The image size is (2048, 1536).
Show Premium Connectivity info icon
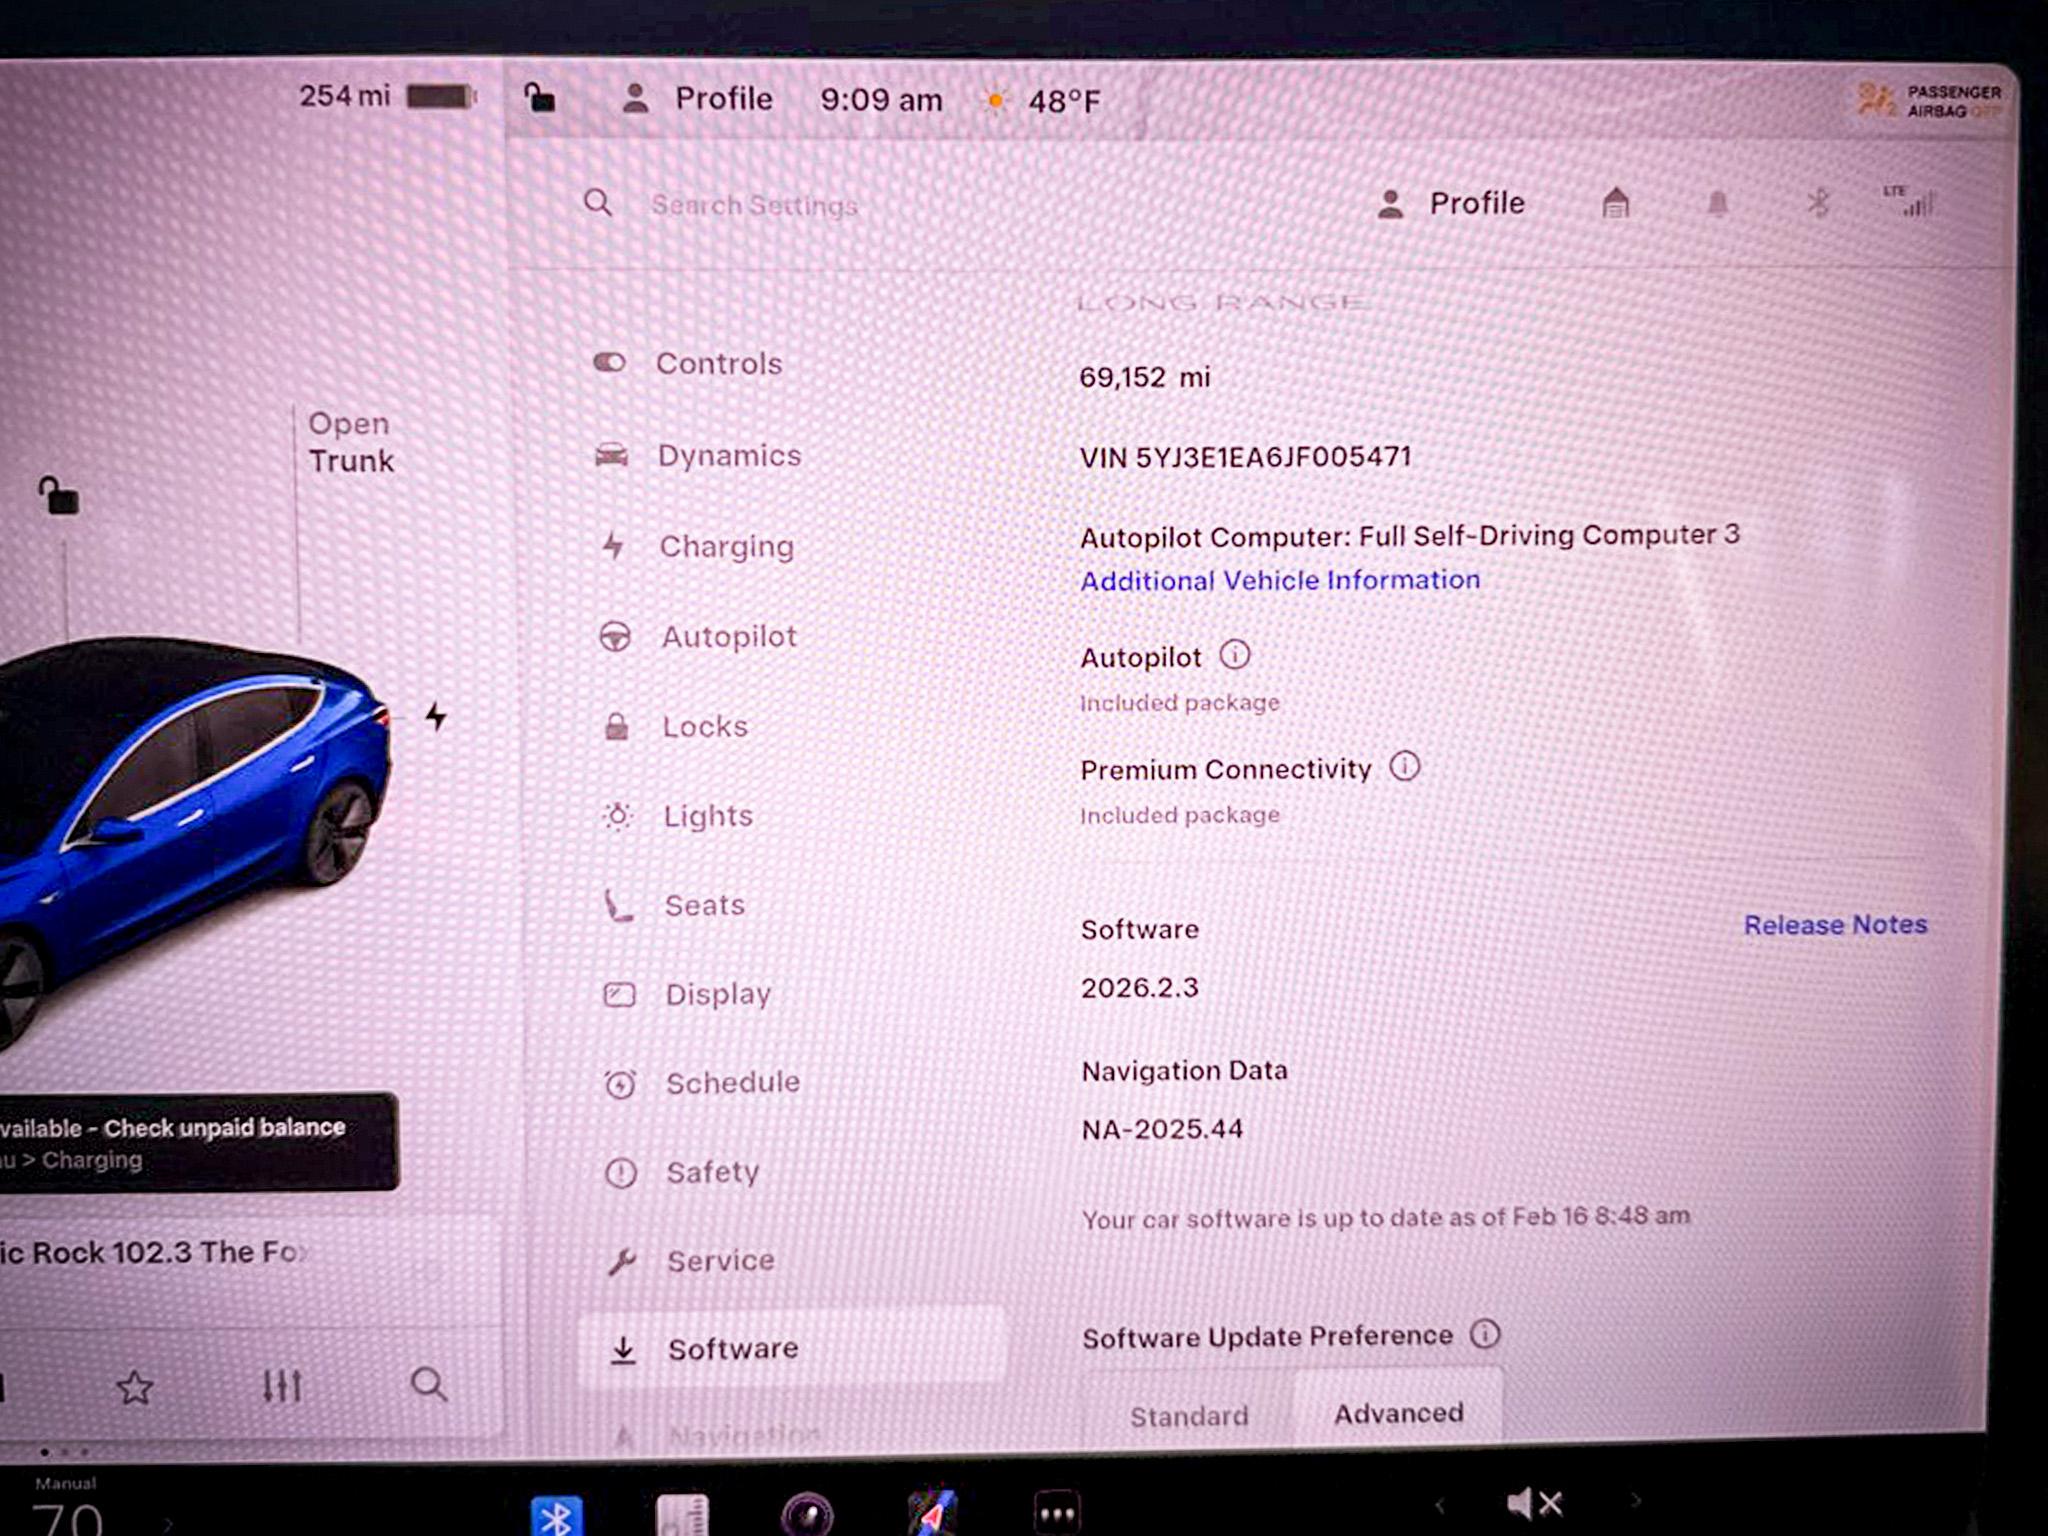pos(1405,767)
